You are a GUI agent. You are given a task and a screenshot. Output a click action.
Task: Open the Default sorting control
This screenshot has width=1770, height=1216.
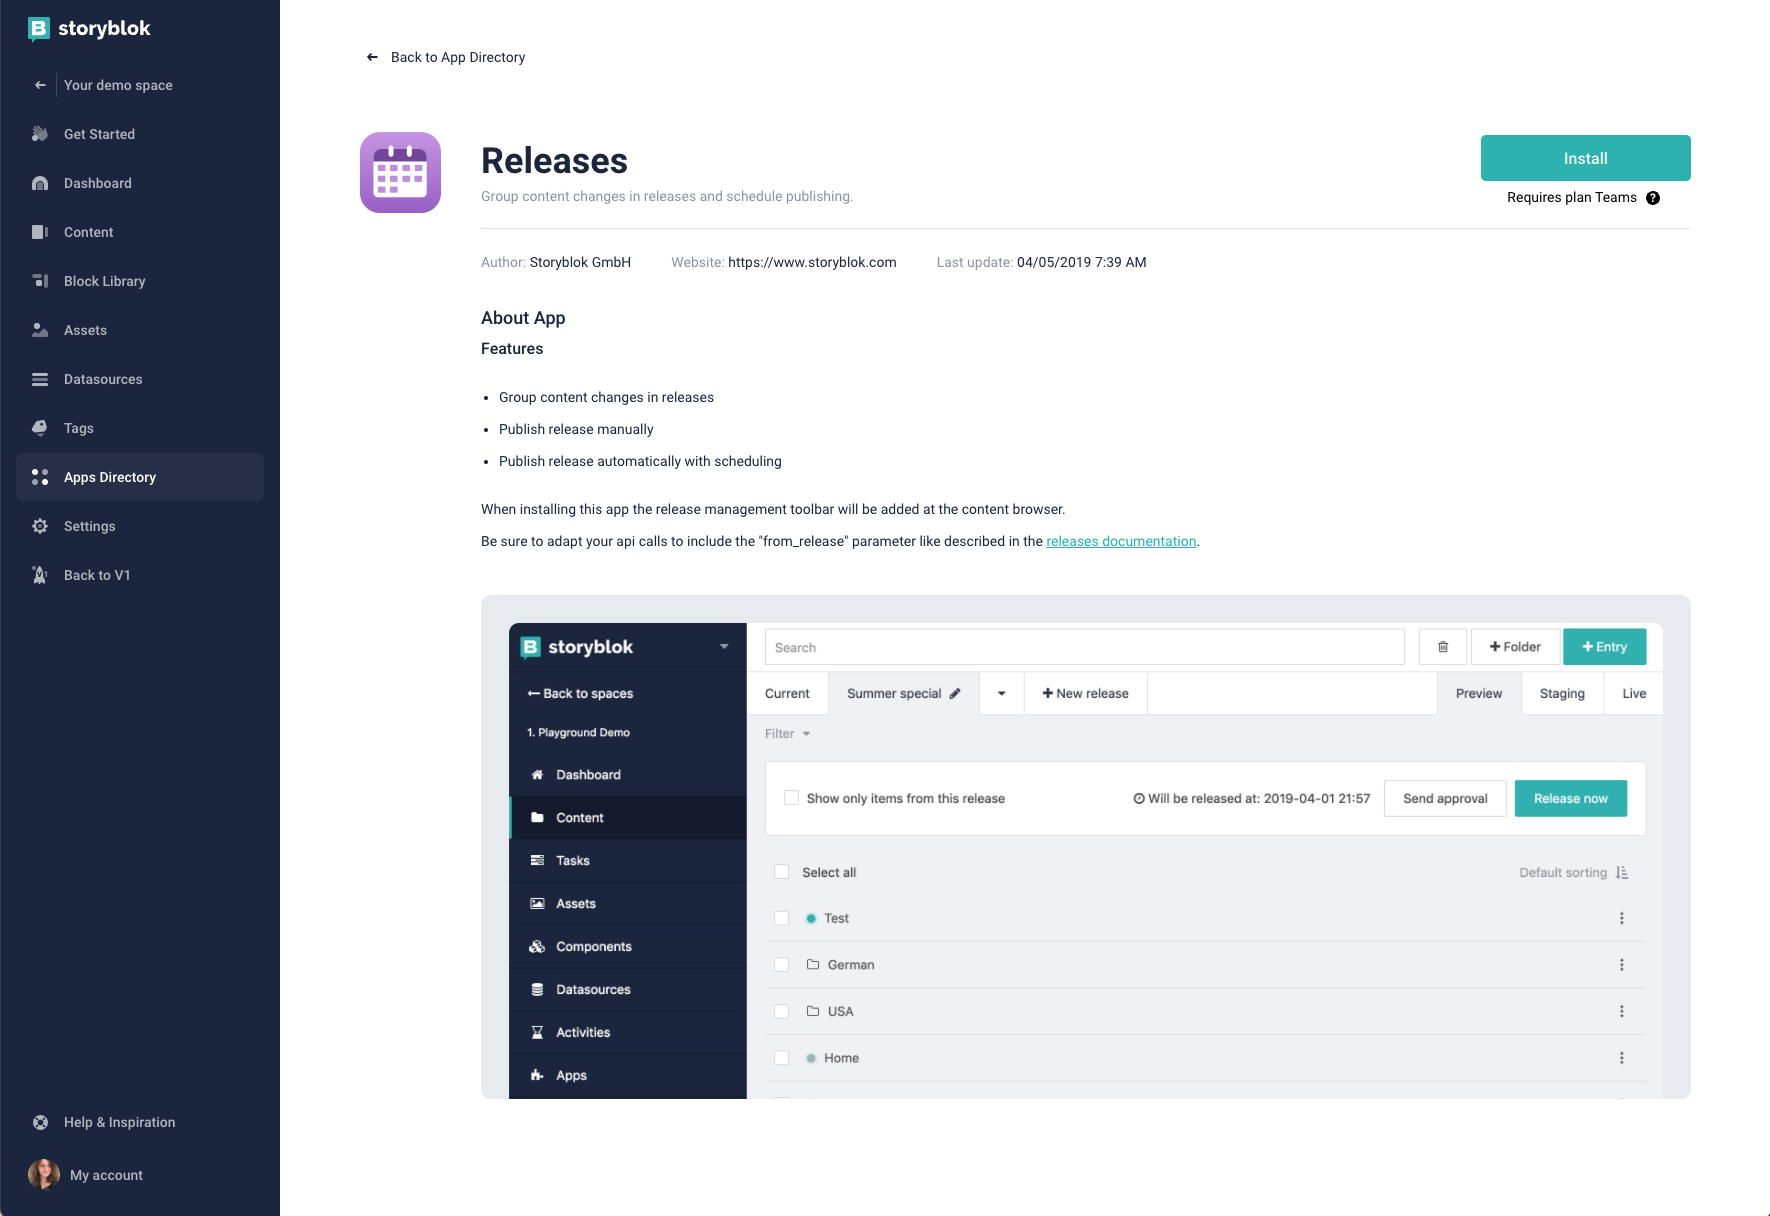click(x=1574, y=872)
